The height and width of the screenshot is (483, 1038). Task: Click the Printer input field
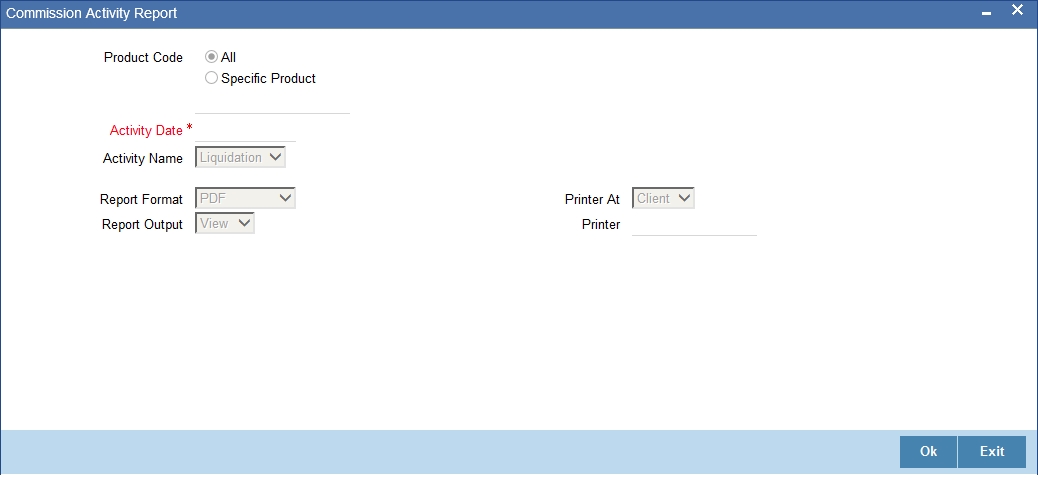click(694, 225)
